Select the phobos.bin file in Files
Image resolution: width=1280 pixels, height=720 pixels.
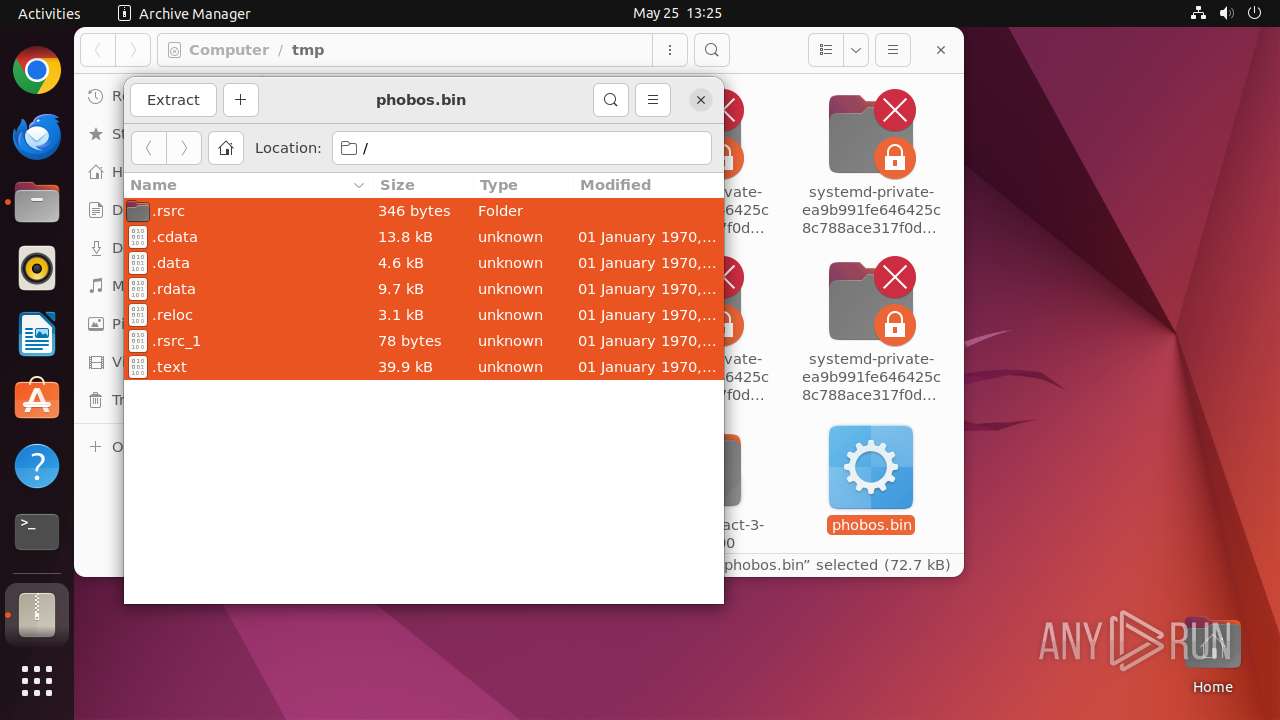pos(871,480)
